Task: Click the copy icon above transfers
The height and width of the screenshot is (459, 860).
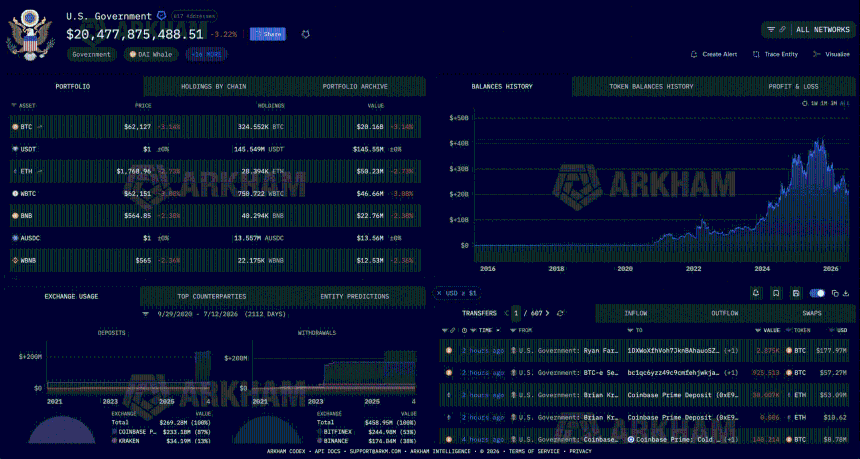Action: 835,293
